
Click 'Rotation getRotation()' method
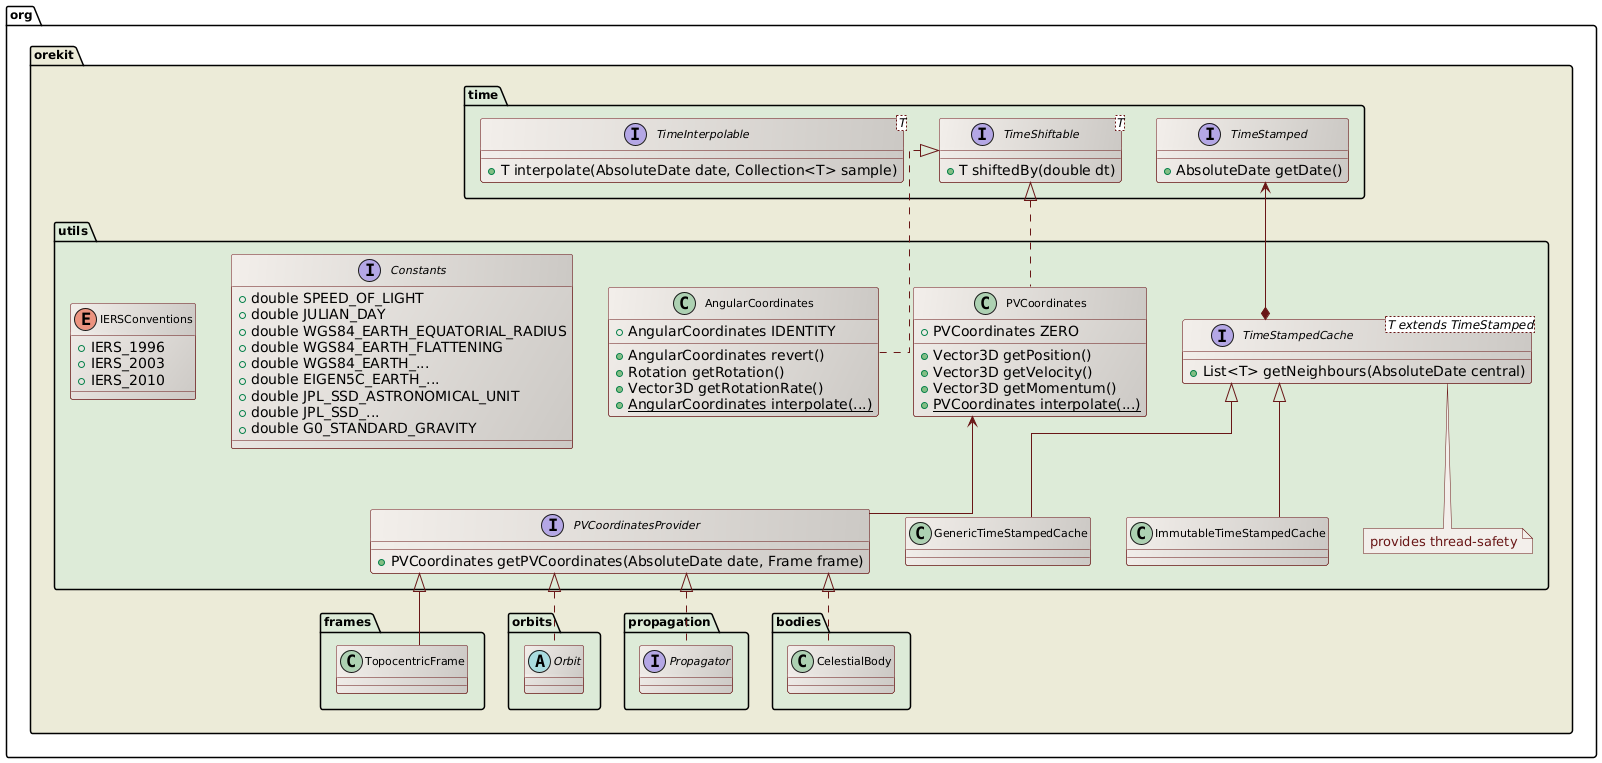(706, 371)
